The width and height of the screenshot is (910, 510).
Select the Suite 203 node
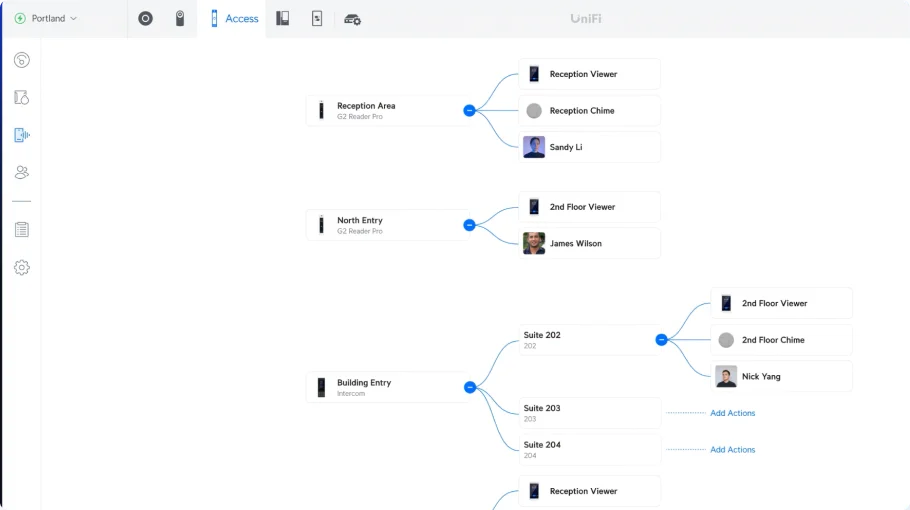click(589, 413)
